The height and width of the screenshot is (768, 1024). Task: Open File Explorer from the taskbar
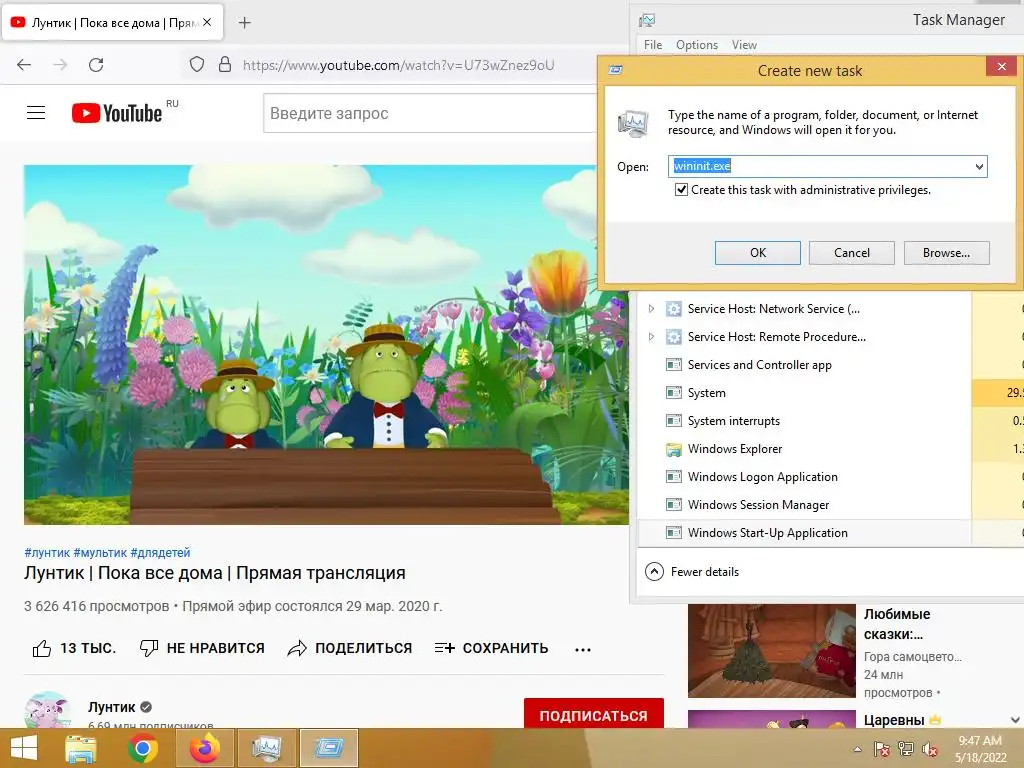click(x=80, y=748)
